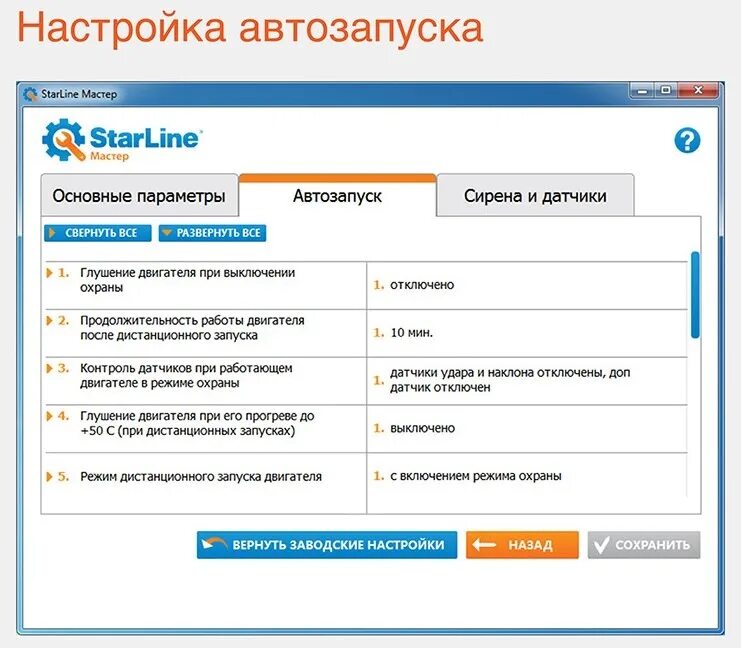Open the Сирена и датчики tab
The height and width of the screenshot is (648, 741).
[535, 196]
